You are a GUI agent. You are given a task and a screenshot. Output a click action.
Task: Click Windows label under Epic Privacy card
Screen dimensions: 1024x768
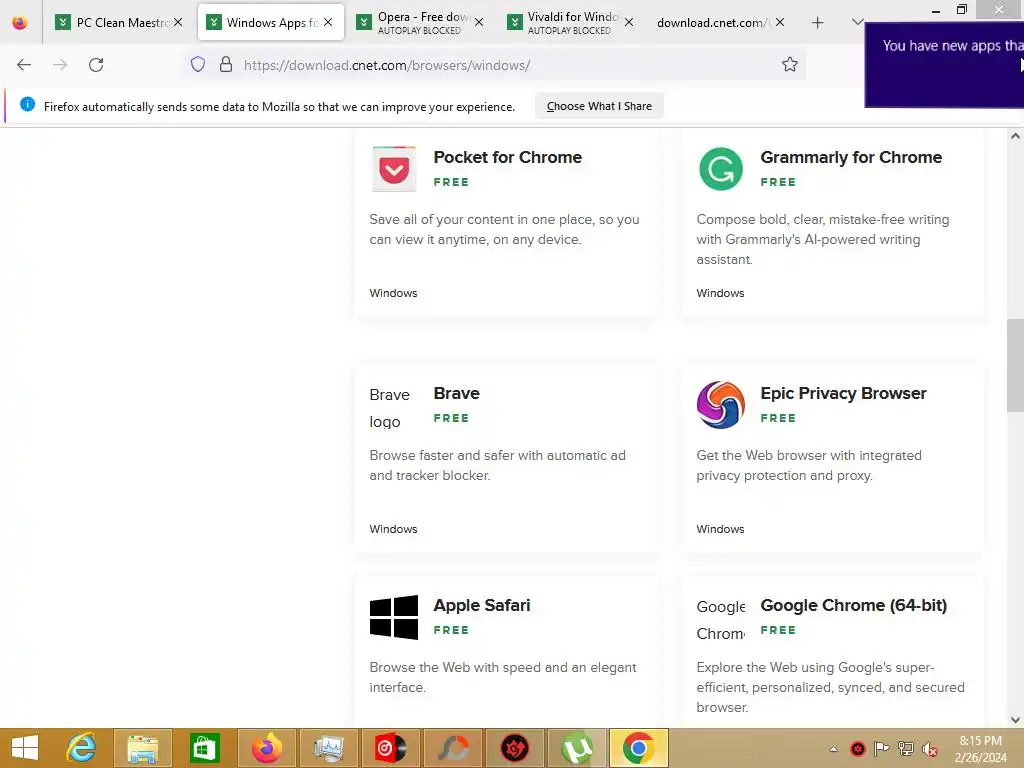[720, 529]
